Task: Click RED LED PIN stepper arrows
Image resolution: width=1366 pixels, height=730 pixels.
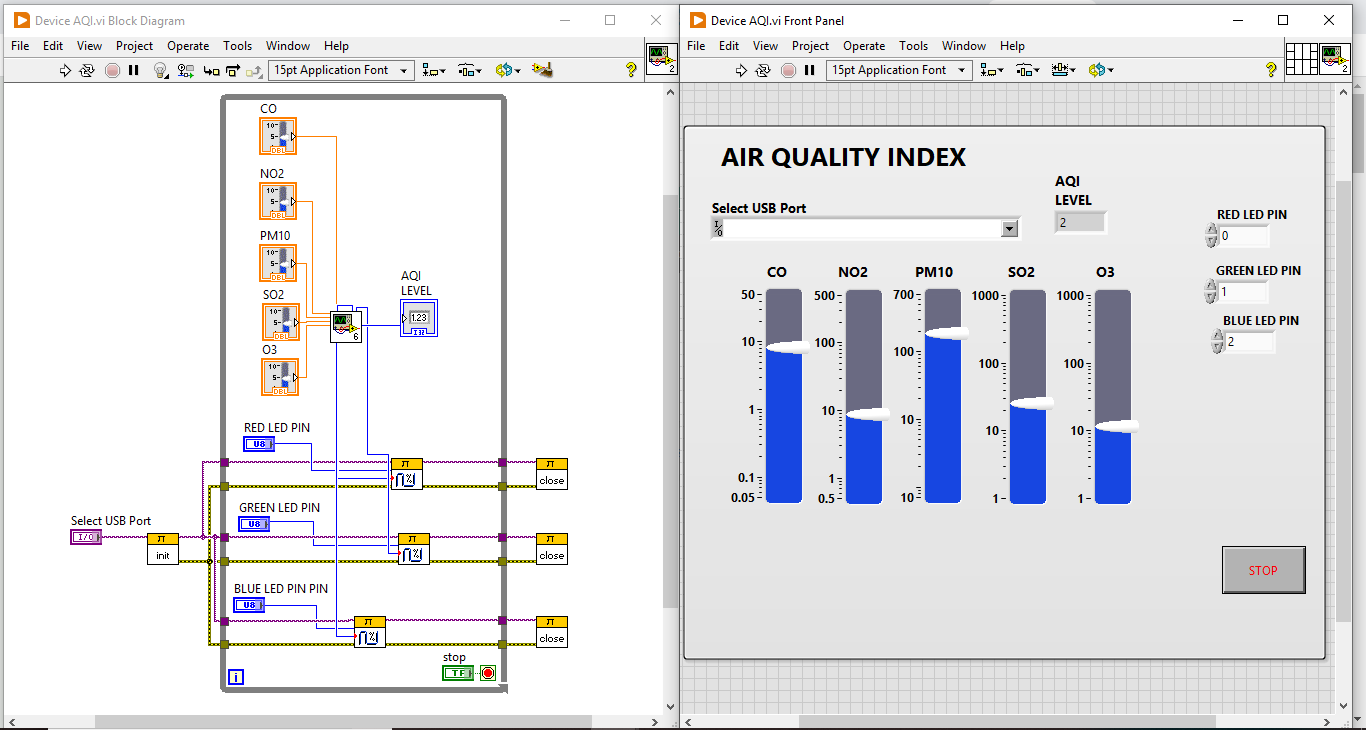Action: pyautogui.click(x=1211, y=236)
